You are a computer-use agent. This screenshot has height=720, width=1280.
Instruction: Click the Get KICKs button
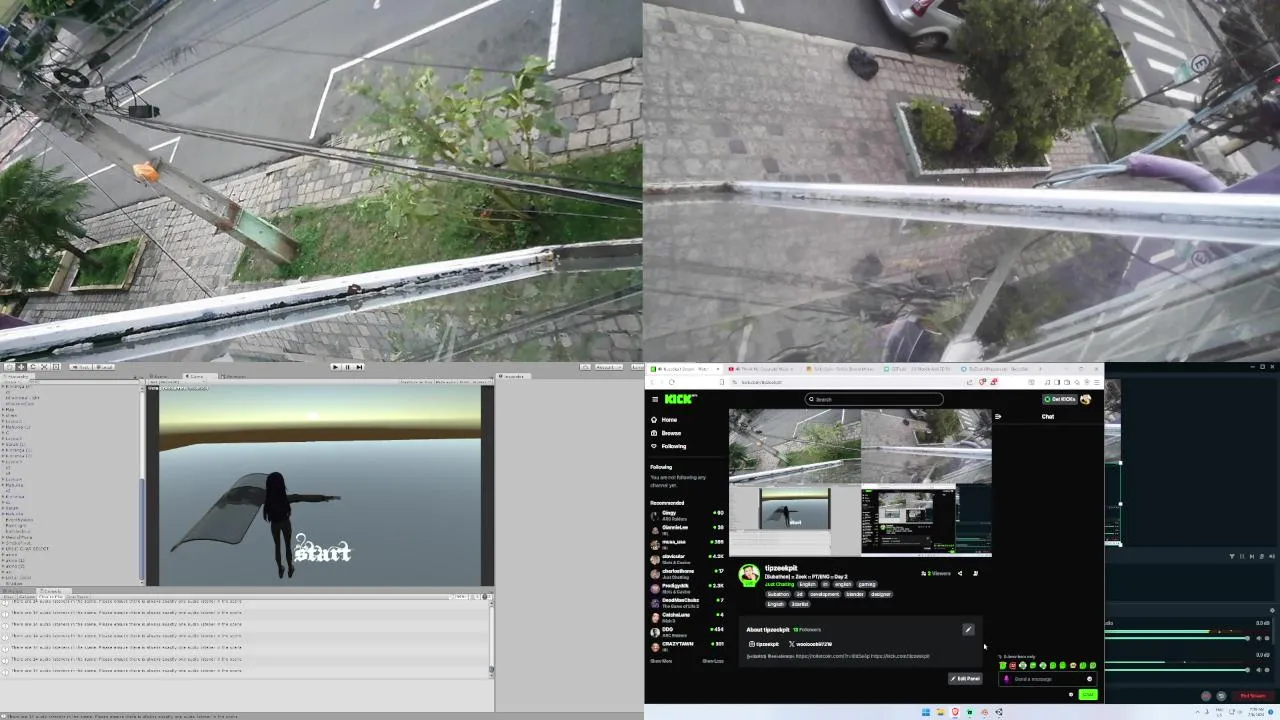[1060, 399]
